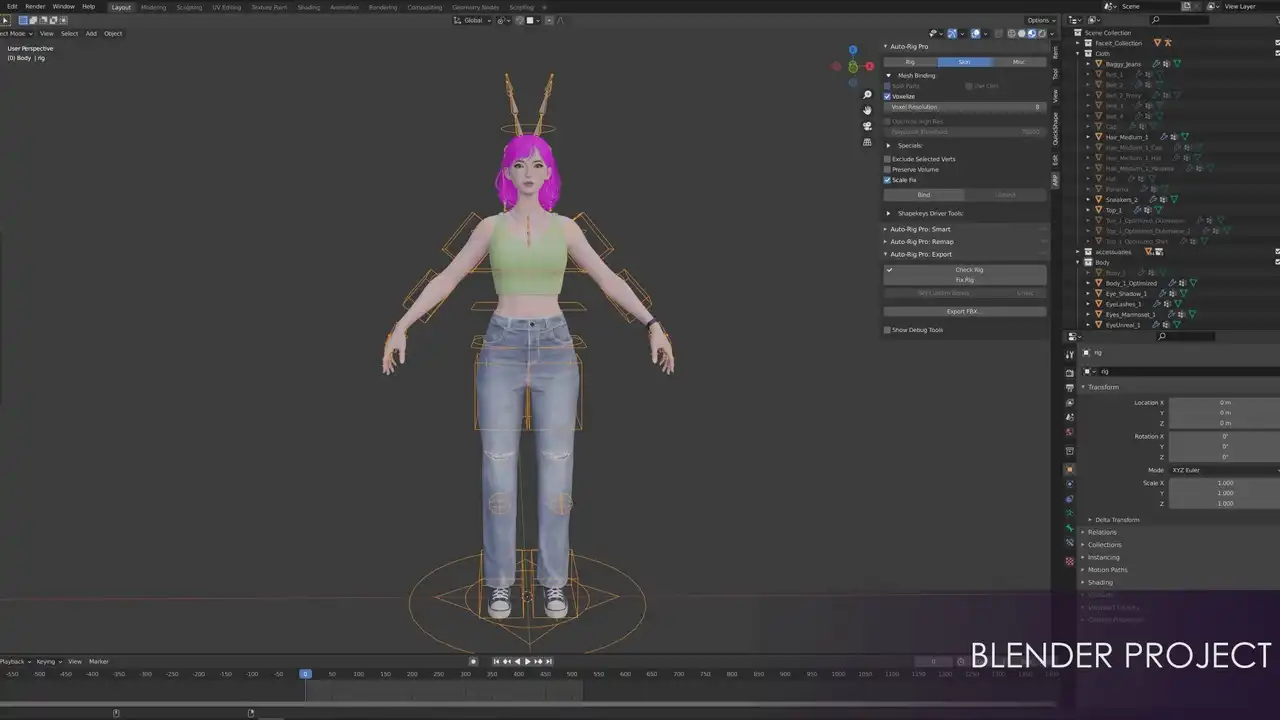This screenshot has height=720, width=1280.
Task: Toggle the Scale Fix checkbox
Action: pyautogui.click(x=887, y=180)
